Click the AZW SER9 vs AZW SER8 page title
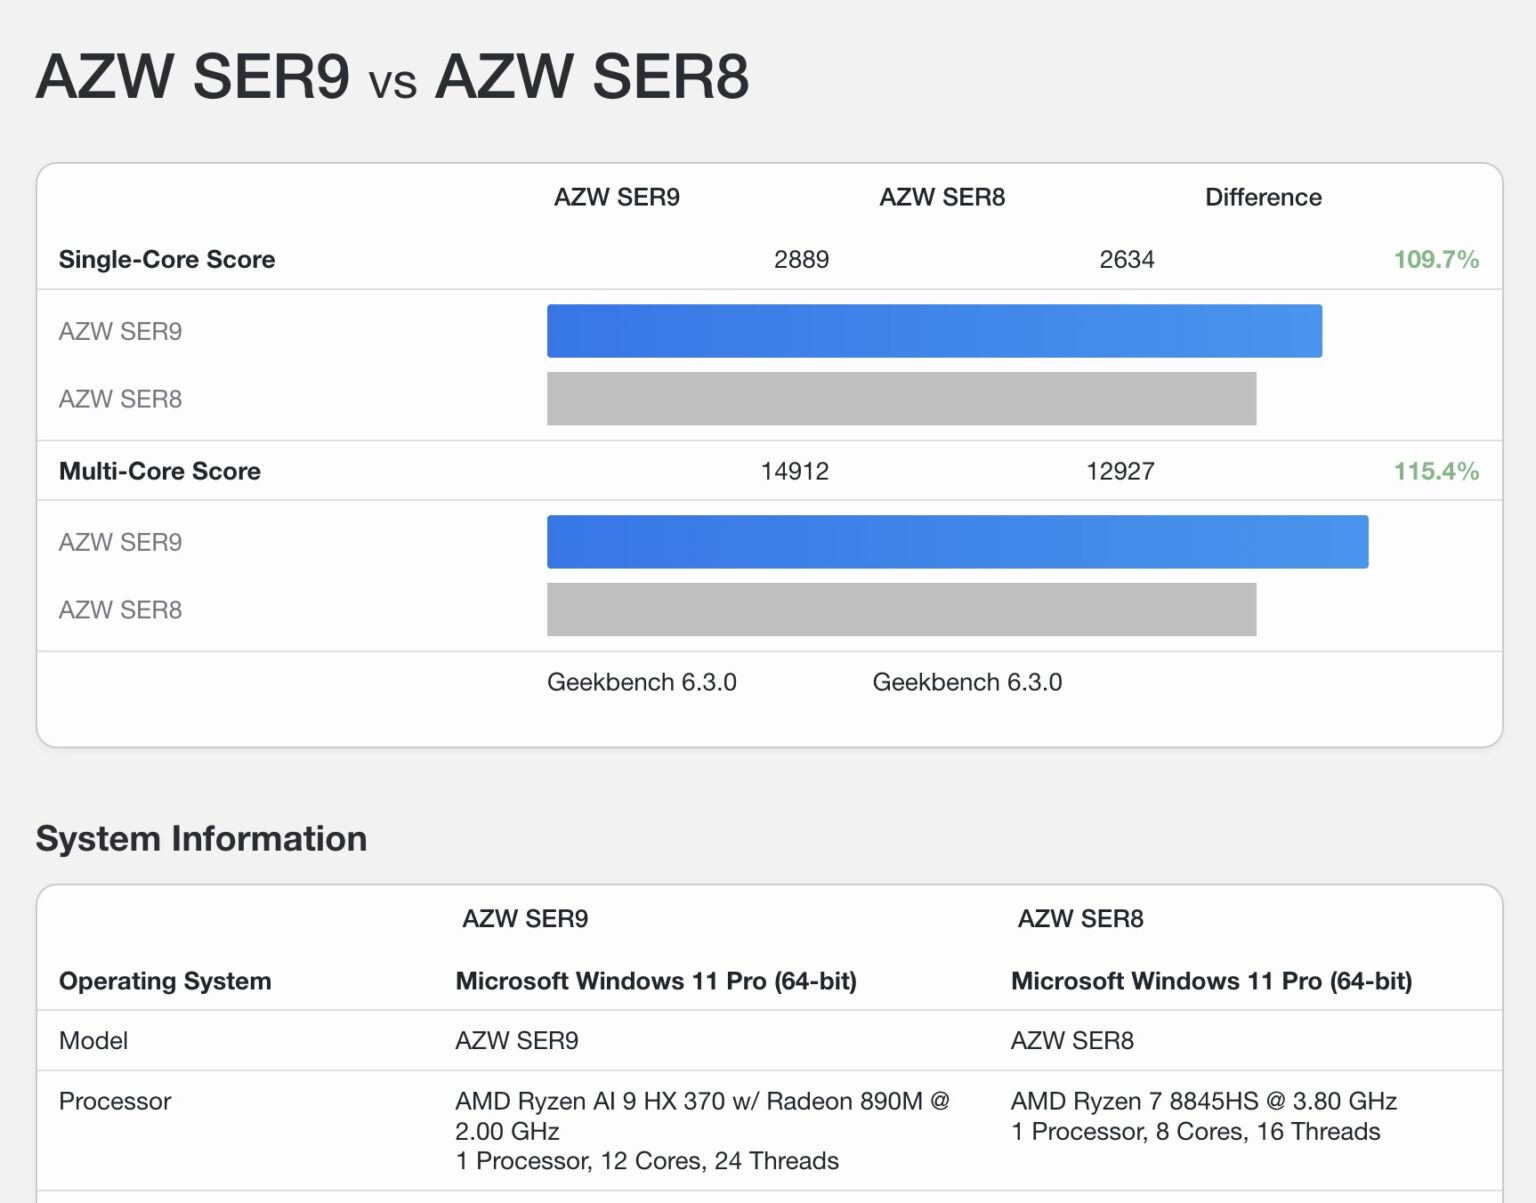Viewport: 1536px width, 1203px height. click(x=390, y=75)
